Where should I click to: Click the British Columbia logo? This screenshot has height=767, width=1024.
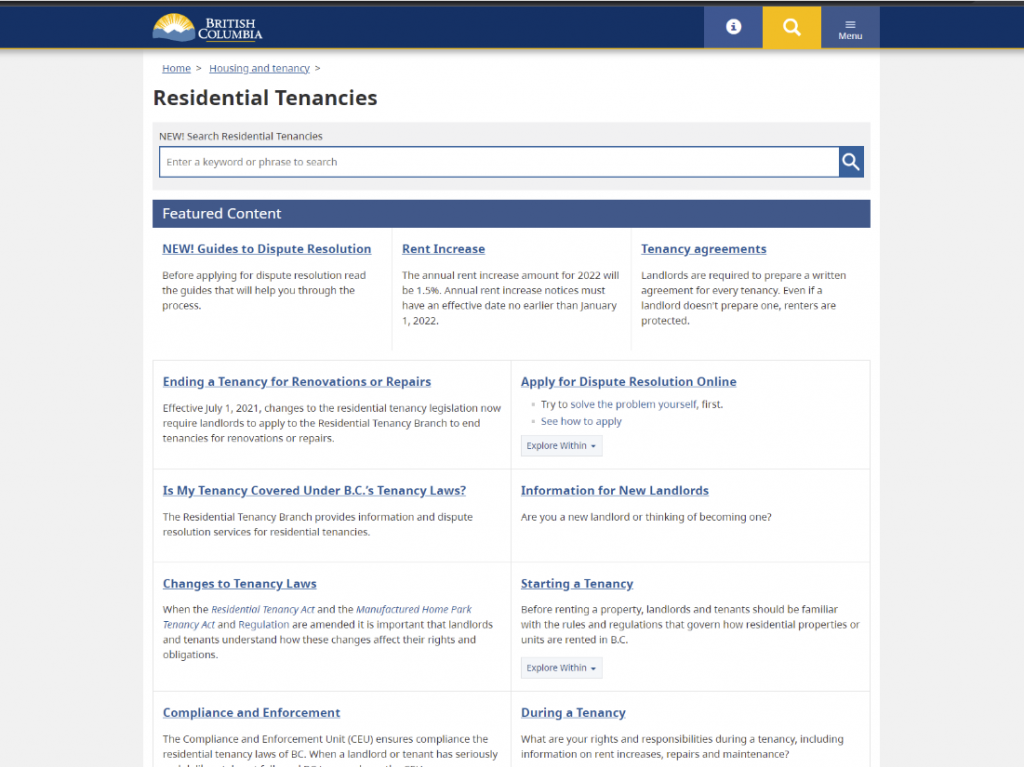point(207,27)
